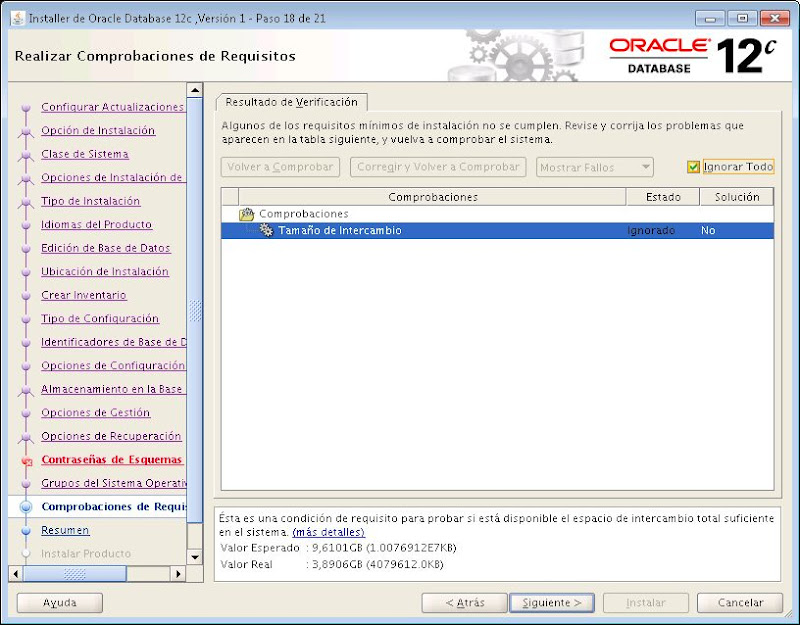
Task: Click the disabled Instalar button
Action: pyautogui.click(x=645, y=603)
